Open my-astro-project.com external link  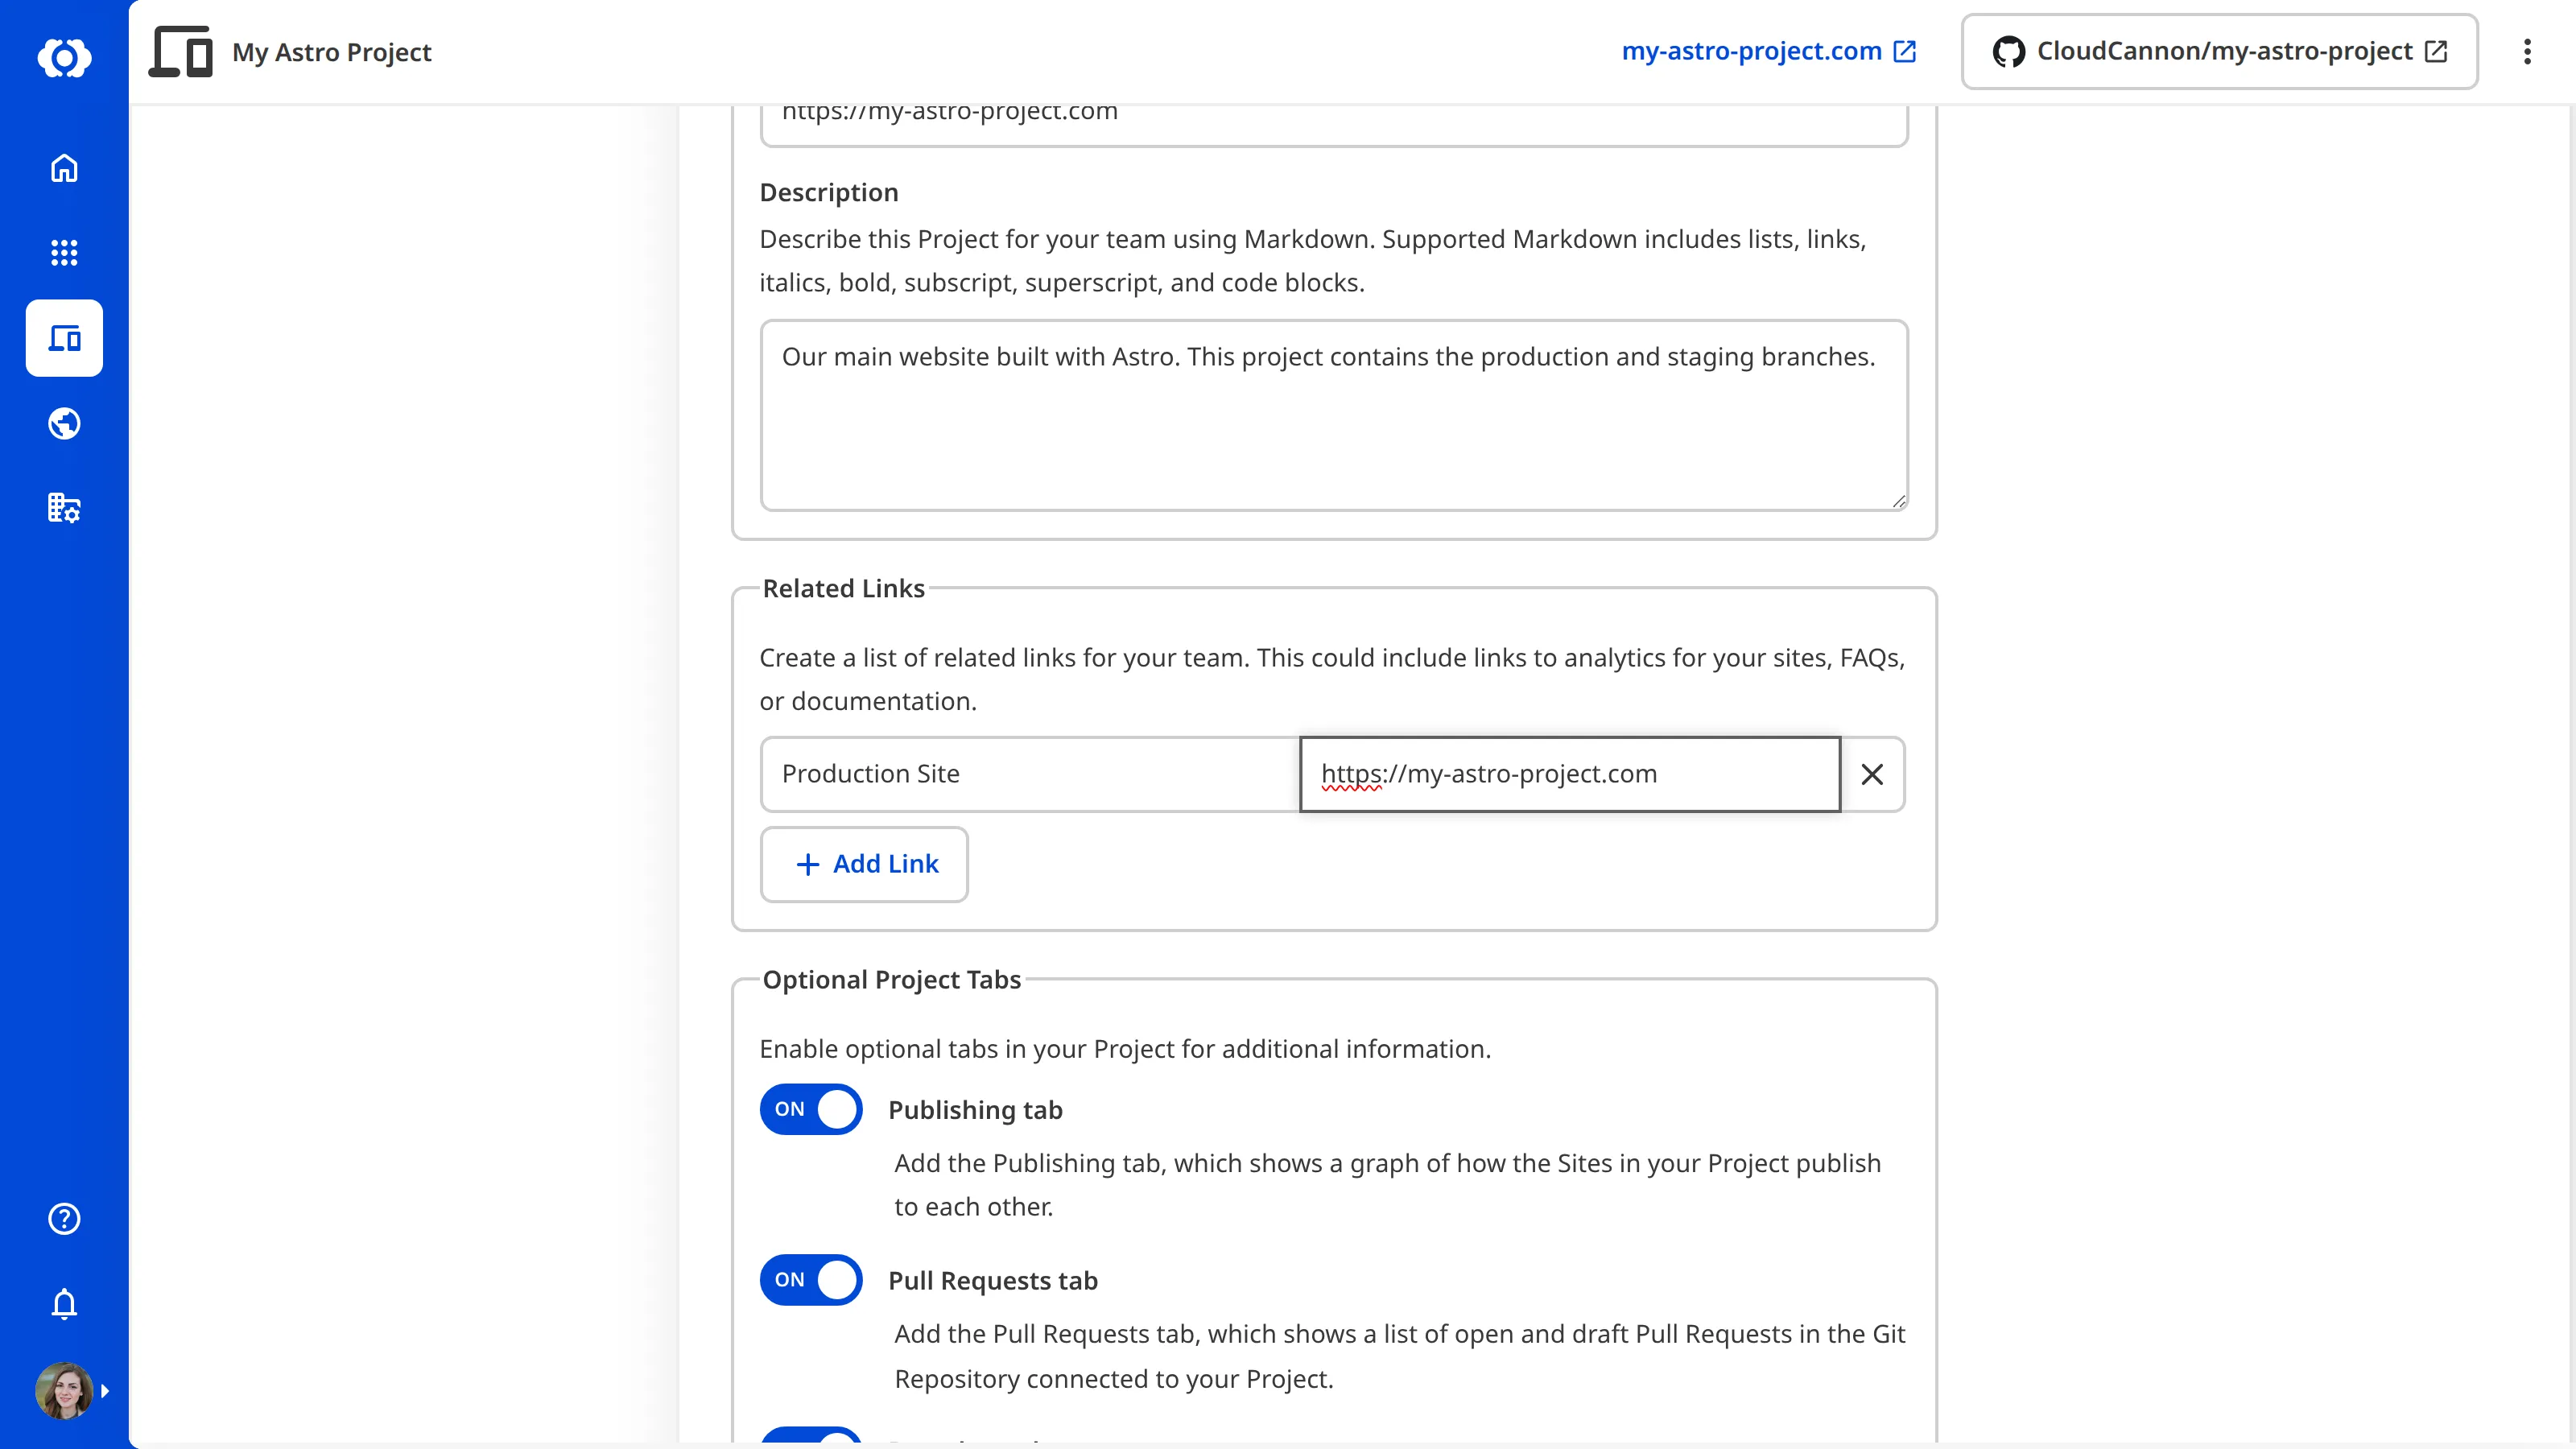1768,51
